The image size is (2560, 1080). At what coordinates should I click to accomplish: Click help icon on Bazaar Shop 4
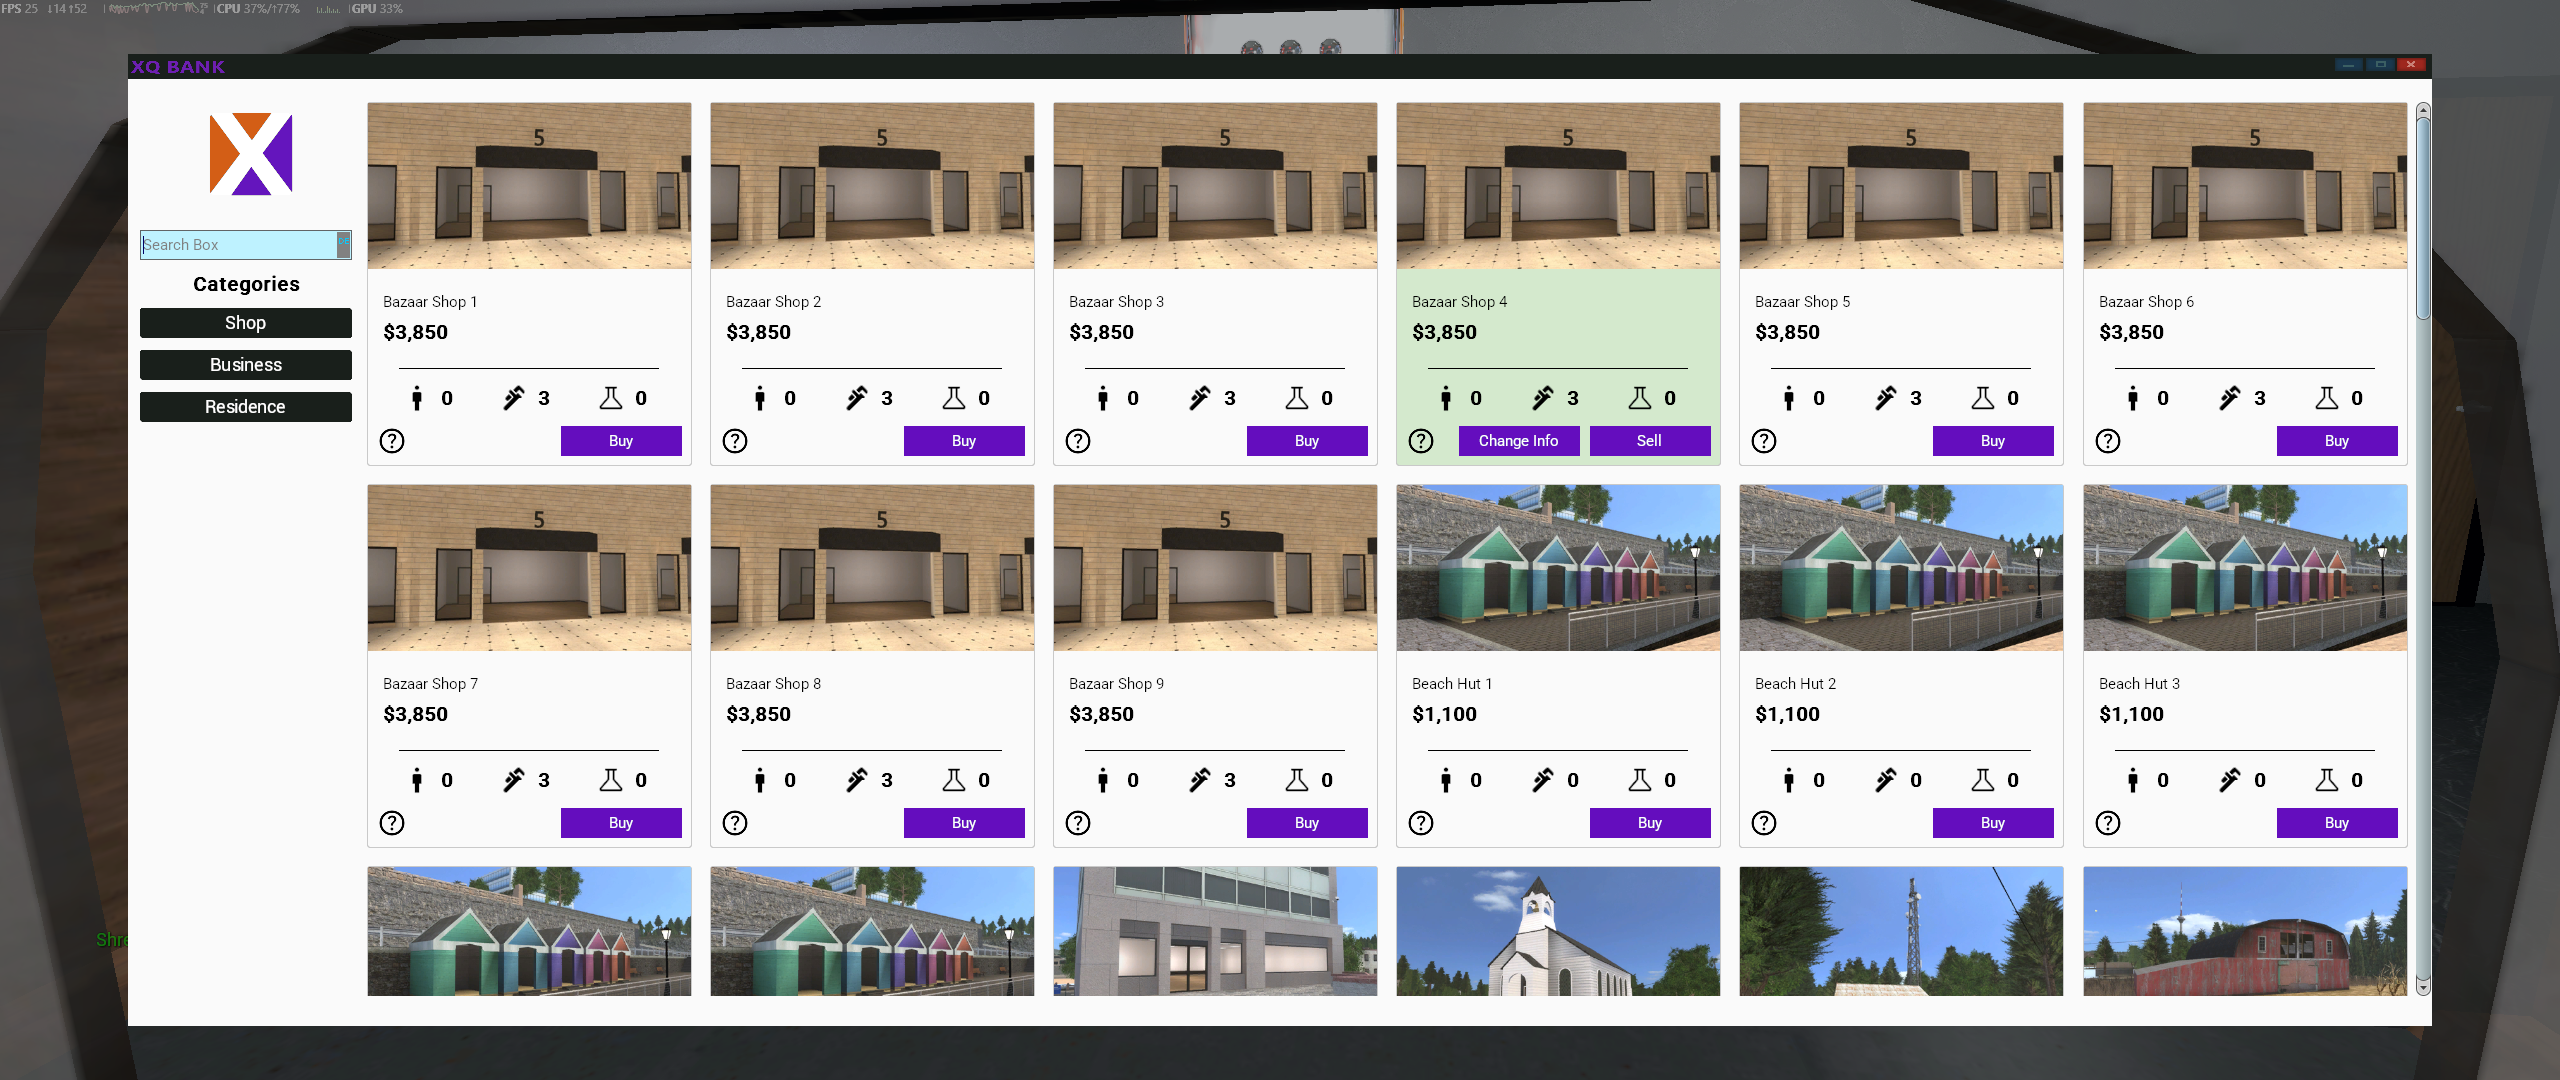click(x=1421, y=441)
